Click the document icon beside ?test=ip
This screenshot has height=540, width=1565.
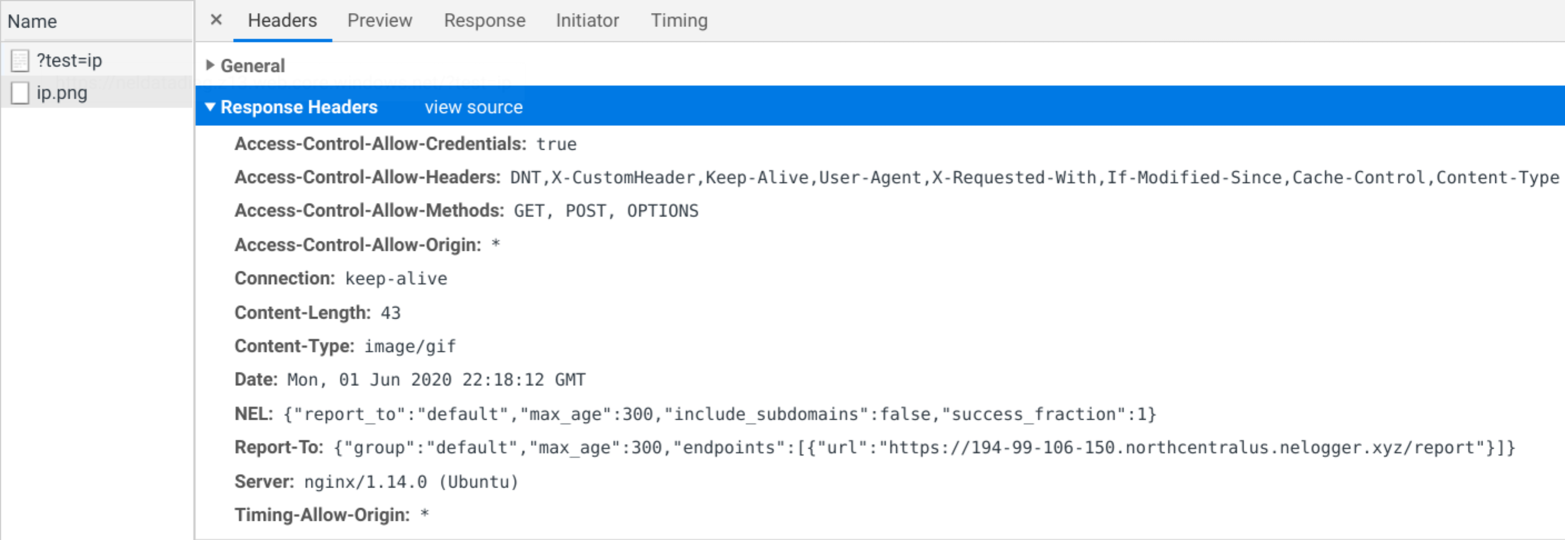coord(20,61)
